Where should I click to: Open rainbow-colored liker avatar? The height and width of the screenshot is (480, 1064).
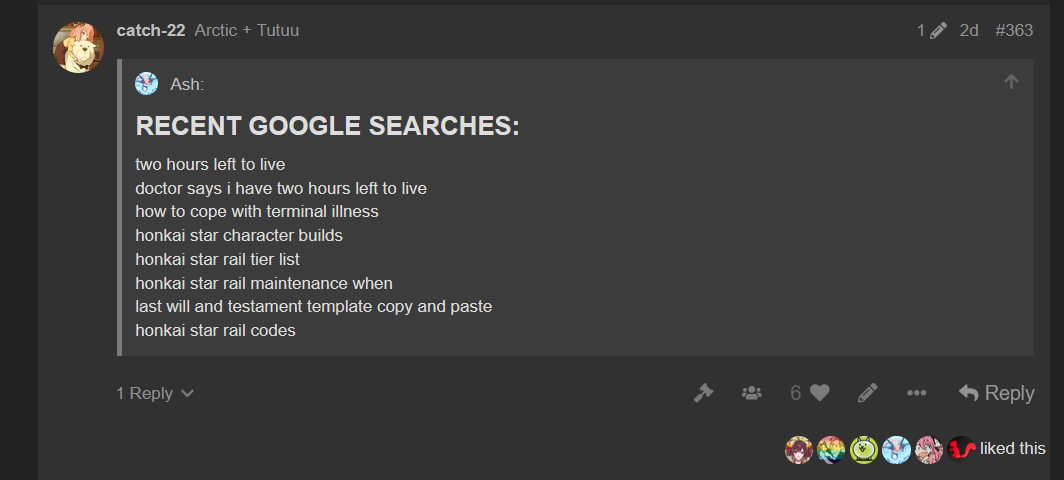[831, 449]
